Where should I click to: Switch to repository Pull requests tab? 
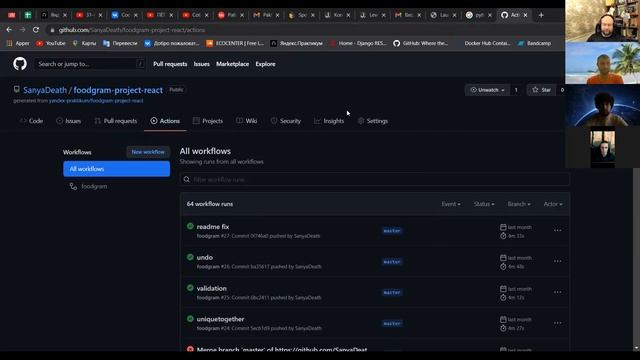[x=116, y=121]
